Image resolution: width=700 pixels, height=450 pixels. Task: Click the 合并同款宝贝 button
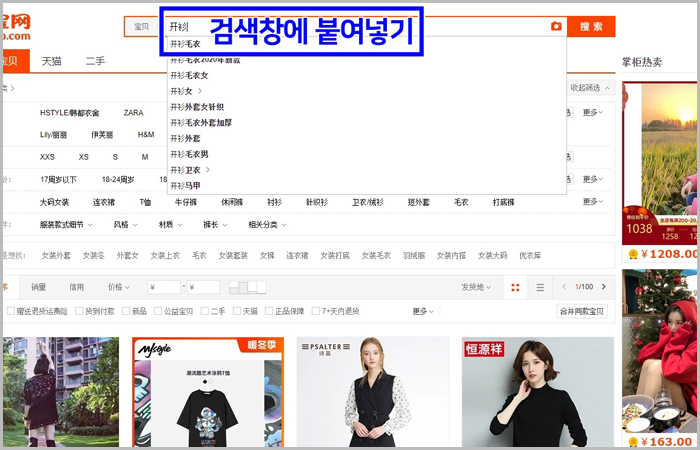[582, 311]
